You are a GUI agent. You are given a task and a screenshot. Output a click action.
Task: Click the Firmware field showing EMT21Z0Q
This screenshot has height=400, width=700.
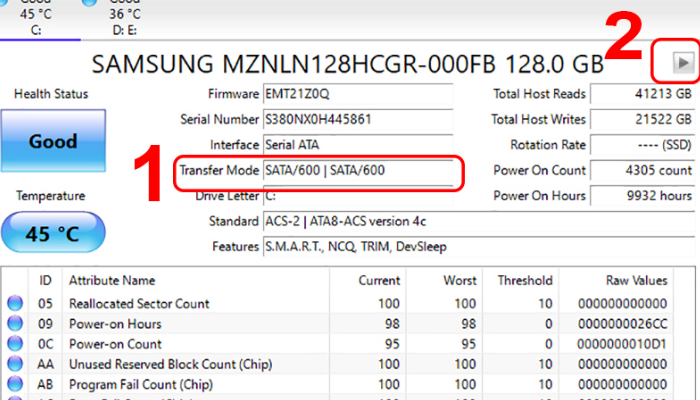pyautogui.click(x=355, y=96)
